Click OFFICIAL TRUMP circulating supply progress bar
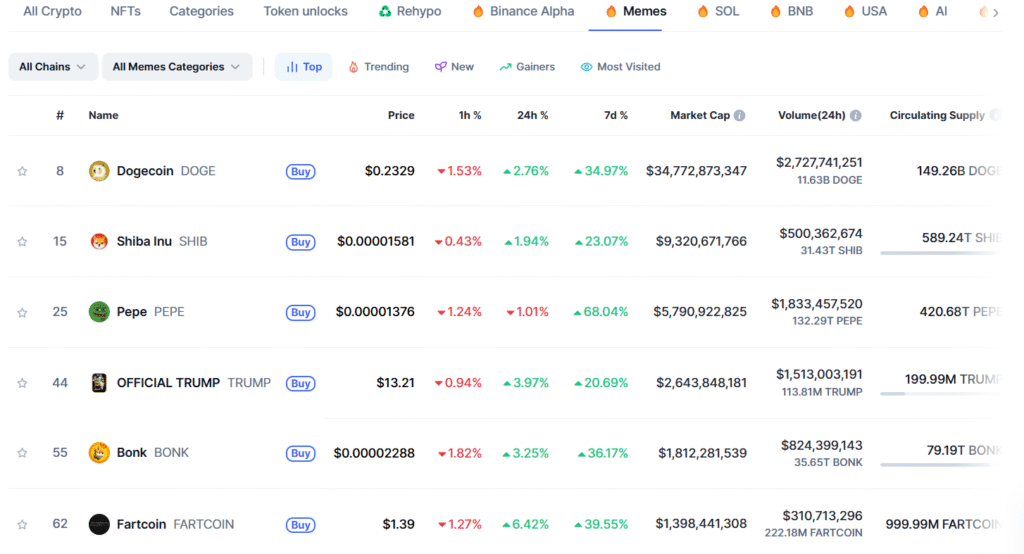Image resolution: width=1024 pixels, height=554 pixels. pyautogui.click(x=940, y=394)
